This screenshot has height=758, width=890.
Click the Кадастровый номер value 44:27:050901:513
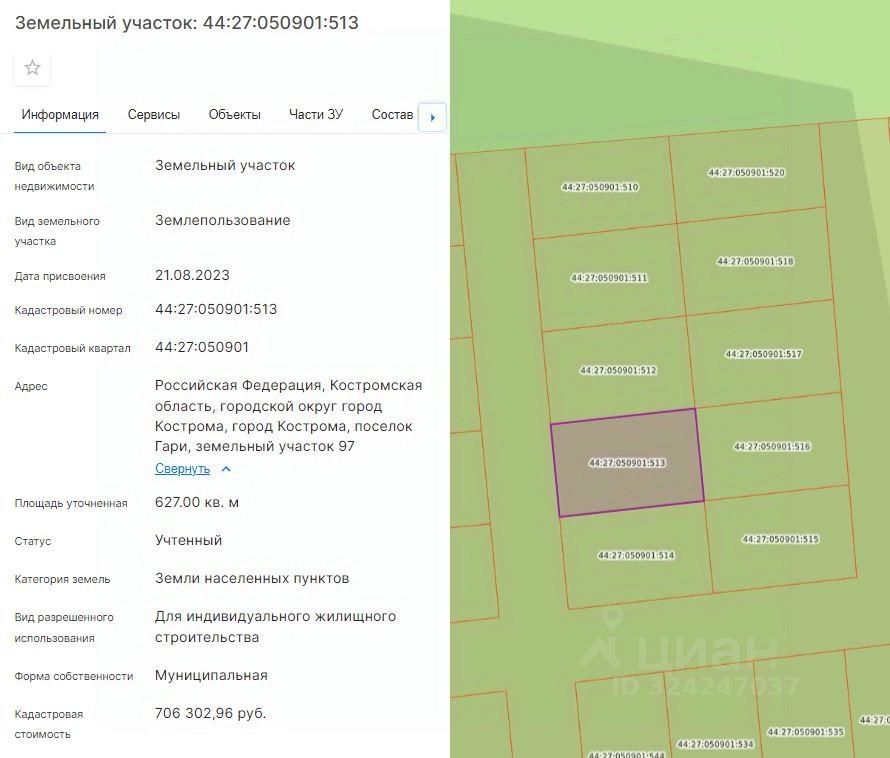pos(216,309)
